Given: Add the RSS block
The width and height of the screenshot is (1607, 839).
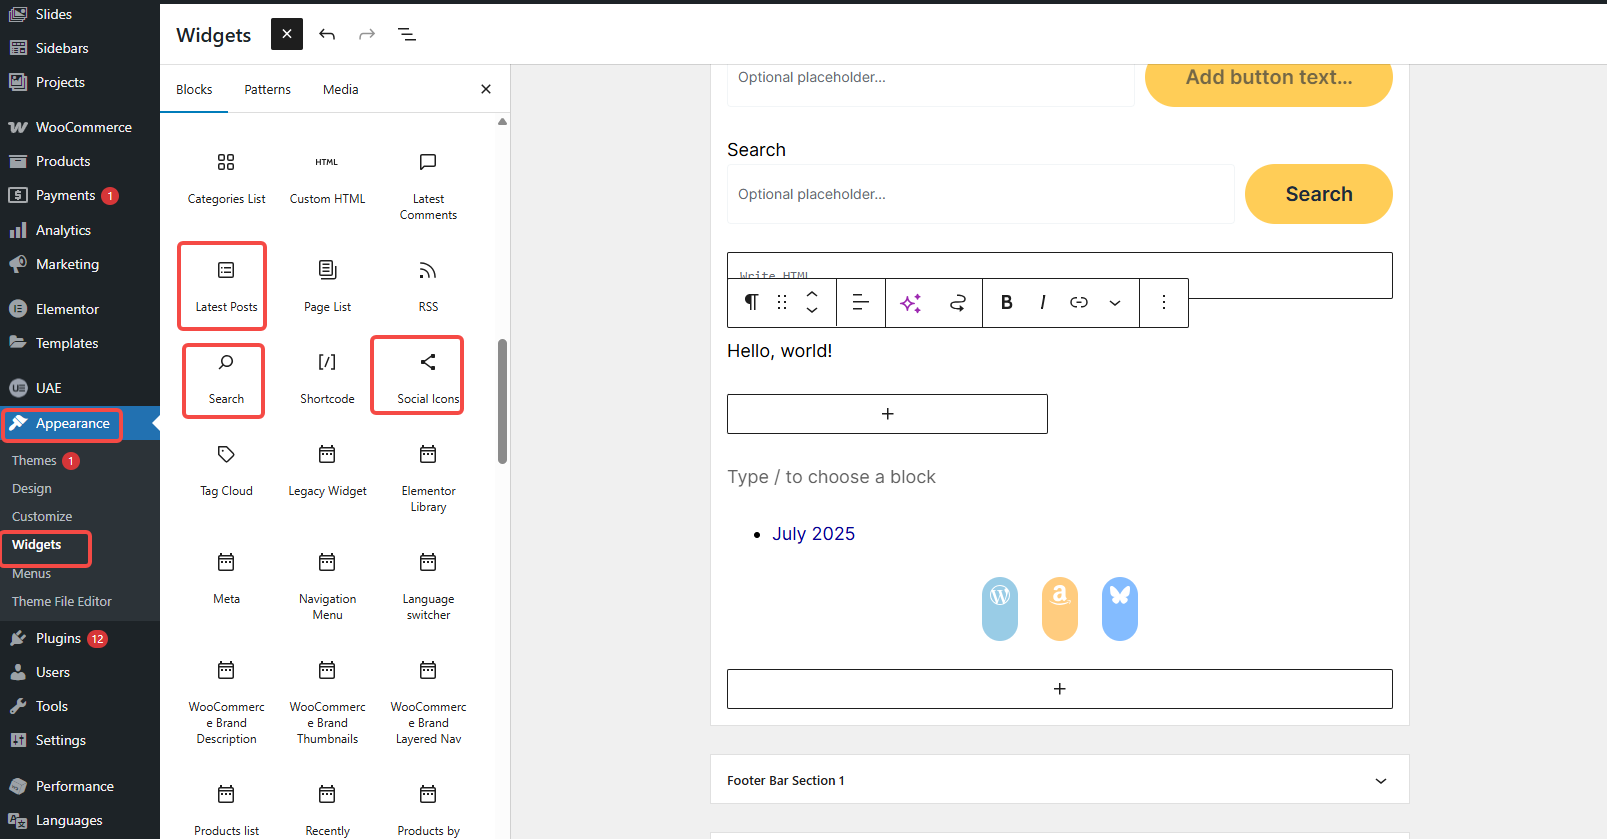Looking at the screenshot, I should (x=428, y=285).
